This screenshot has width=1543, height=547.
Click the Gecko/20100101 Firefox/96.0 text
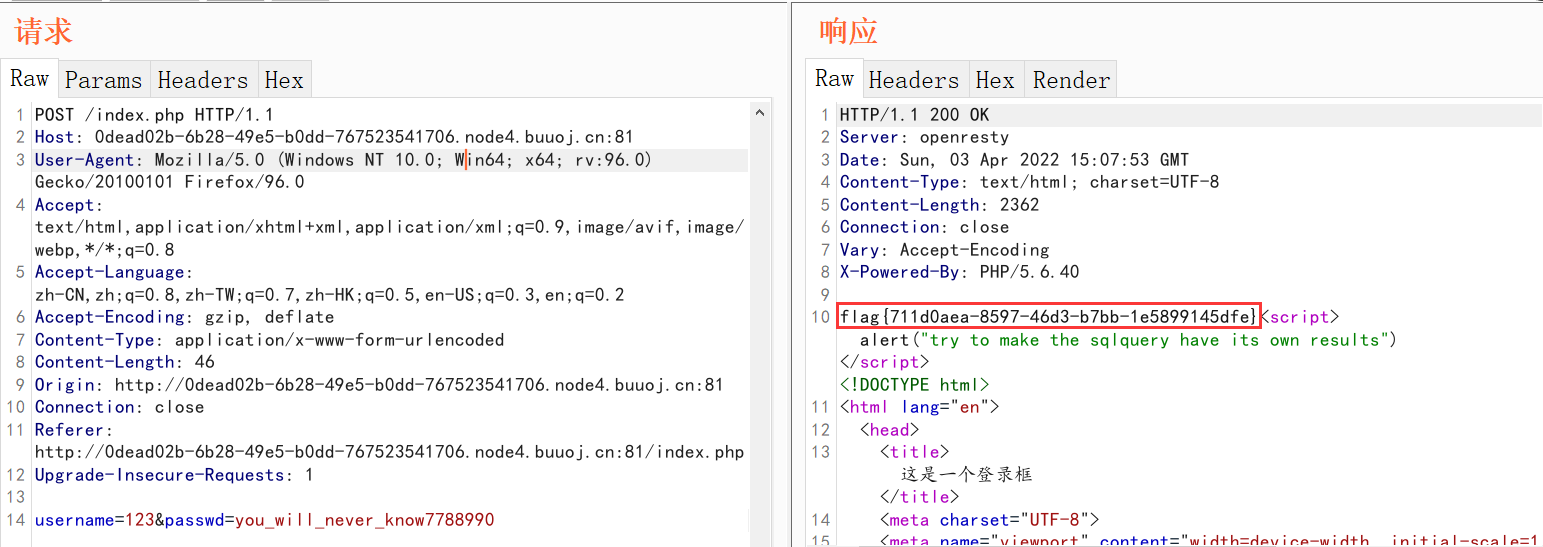[x=169, y=182]
